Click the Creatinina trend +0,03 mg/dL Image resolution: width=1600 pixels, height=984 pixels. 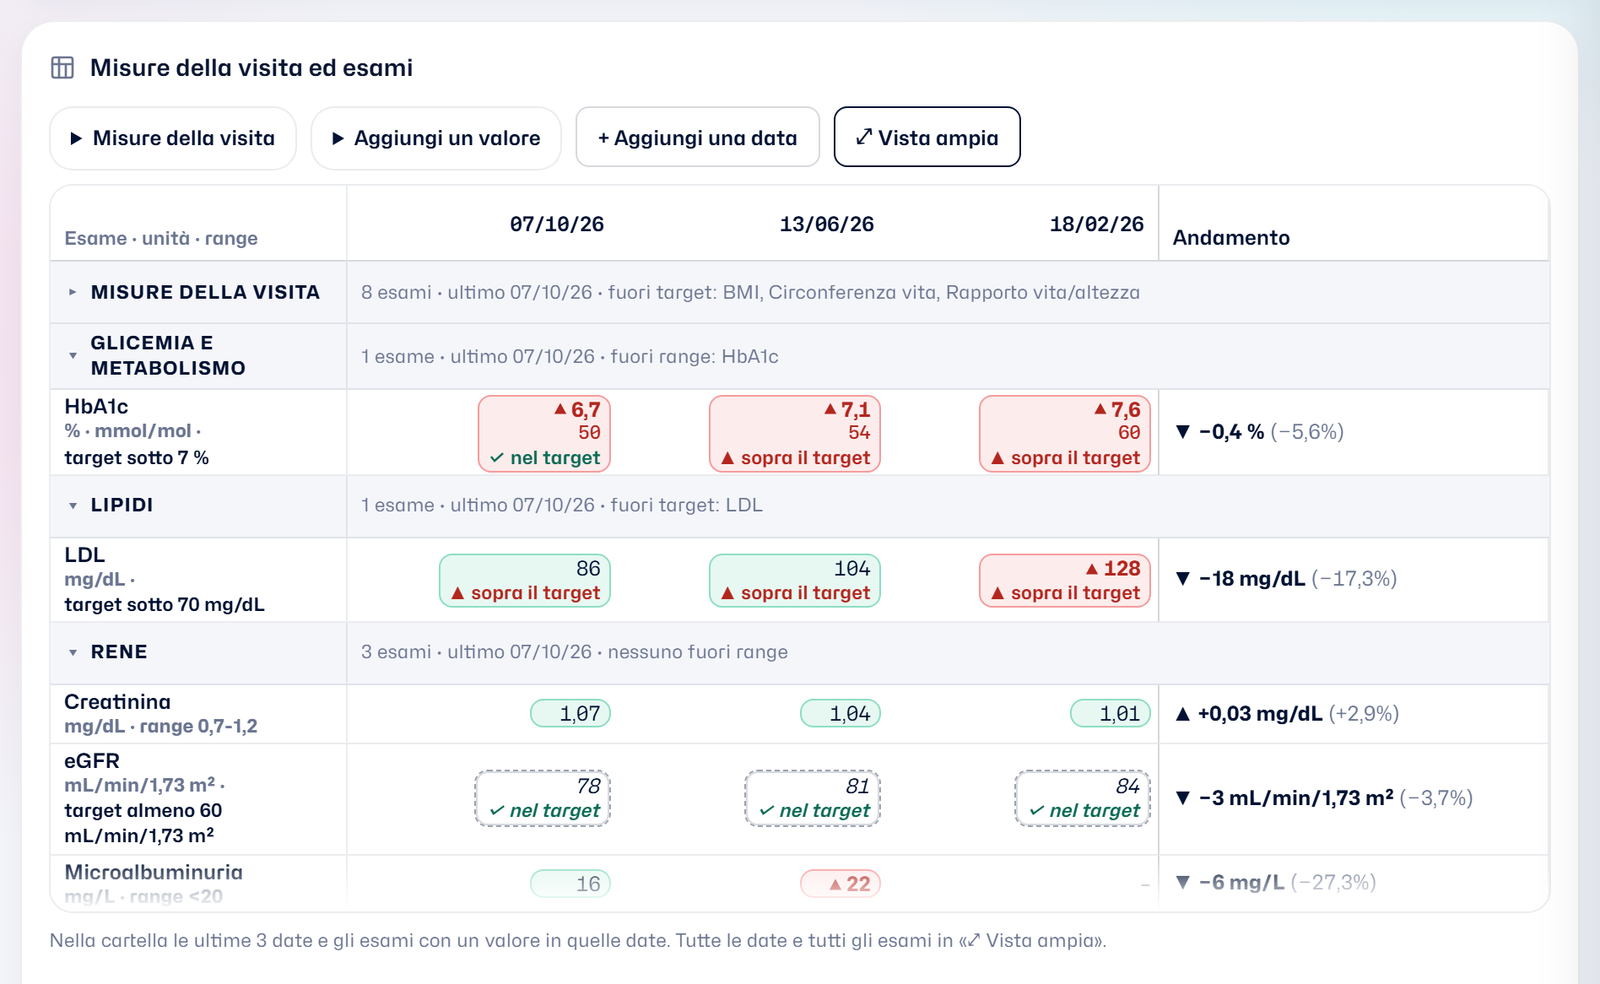coord(1287,714)
